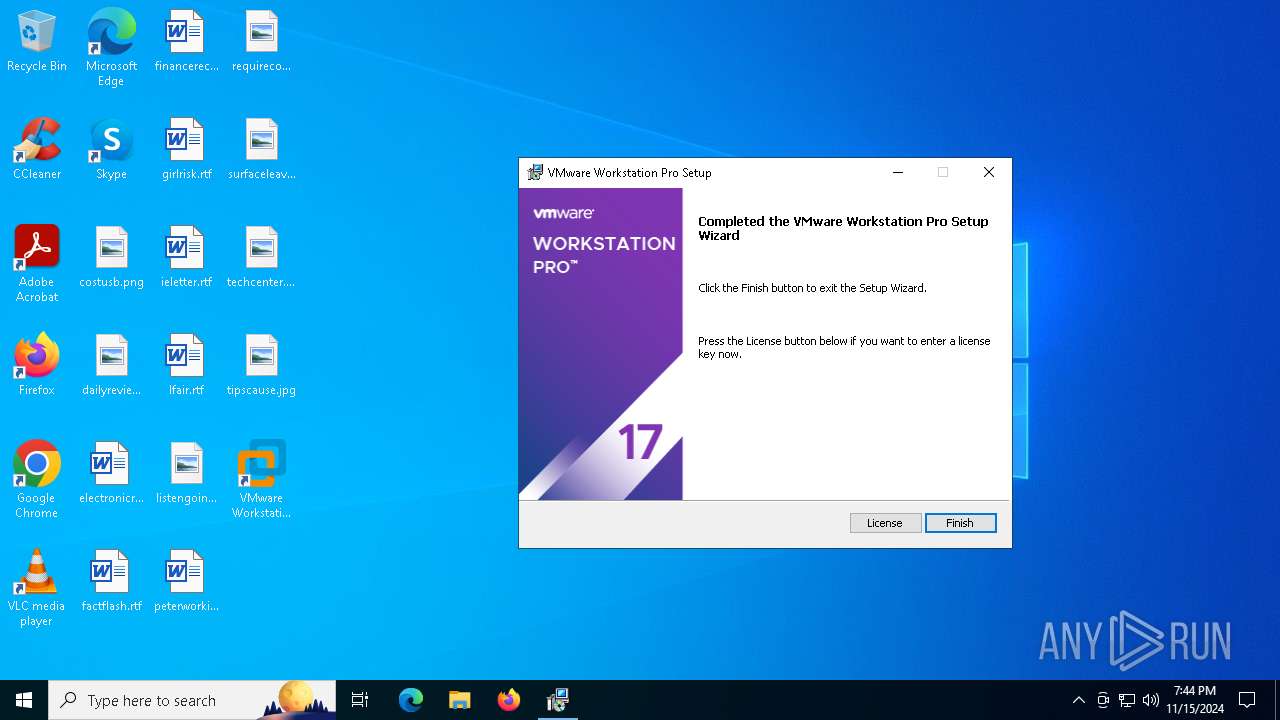The width and height of the screenshot is (1280, 720).
Task: Open the volume control tray icon
Action: (1151, 700)
